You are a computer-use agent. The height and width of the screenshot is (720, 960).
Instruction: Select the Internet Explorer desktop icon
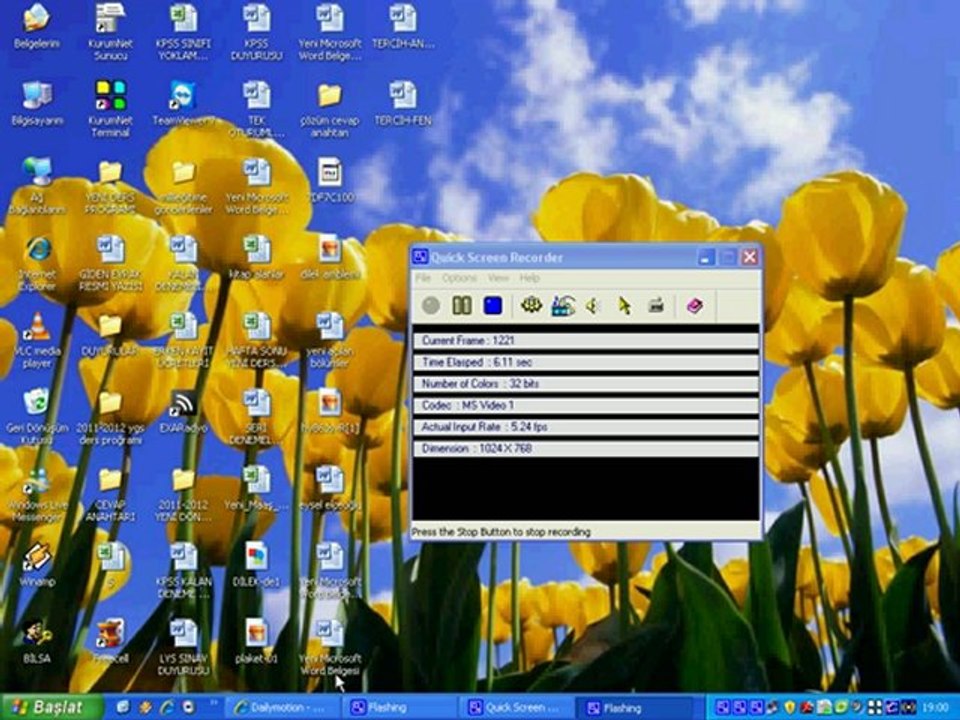pyautogui.click(x=37, y=263)
